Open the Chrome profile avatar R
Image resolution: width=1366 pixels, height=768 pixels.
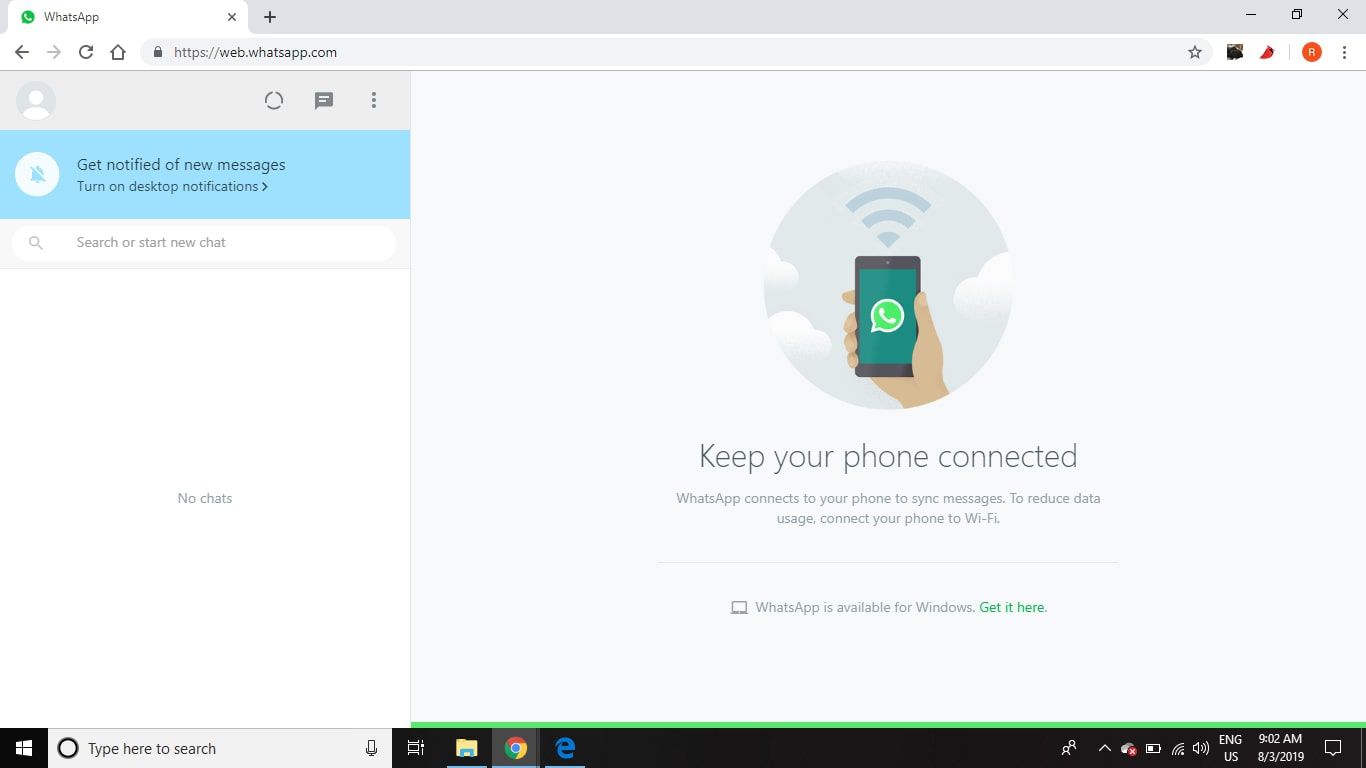click(1311, 52)
